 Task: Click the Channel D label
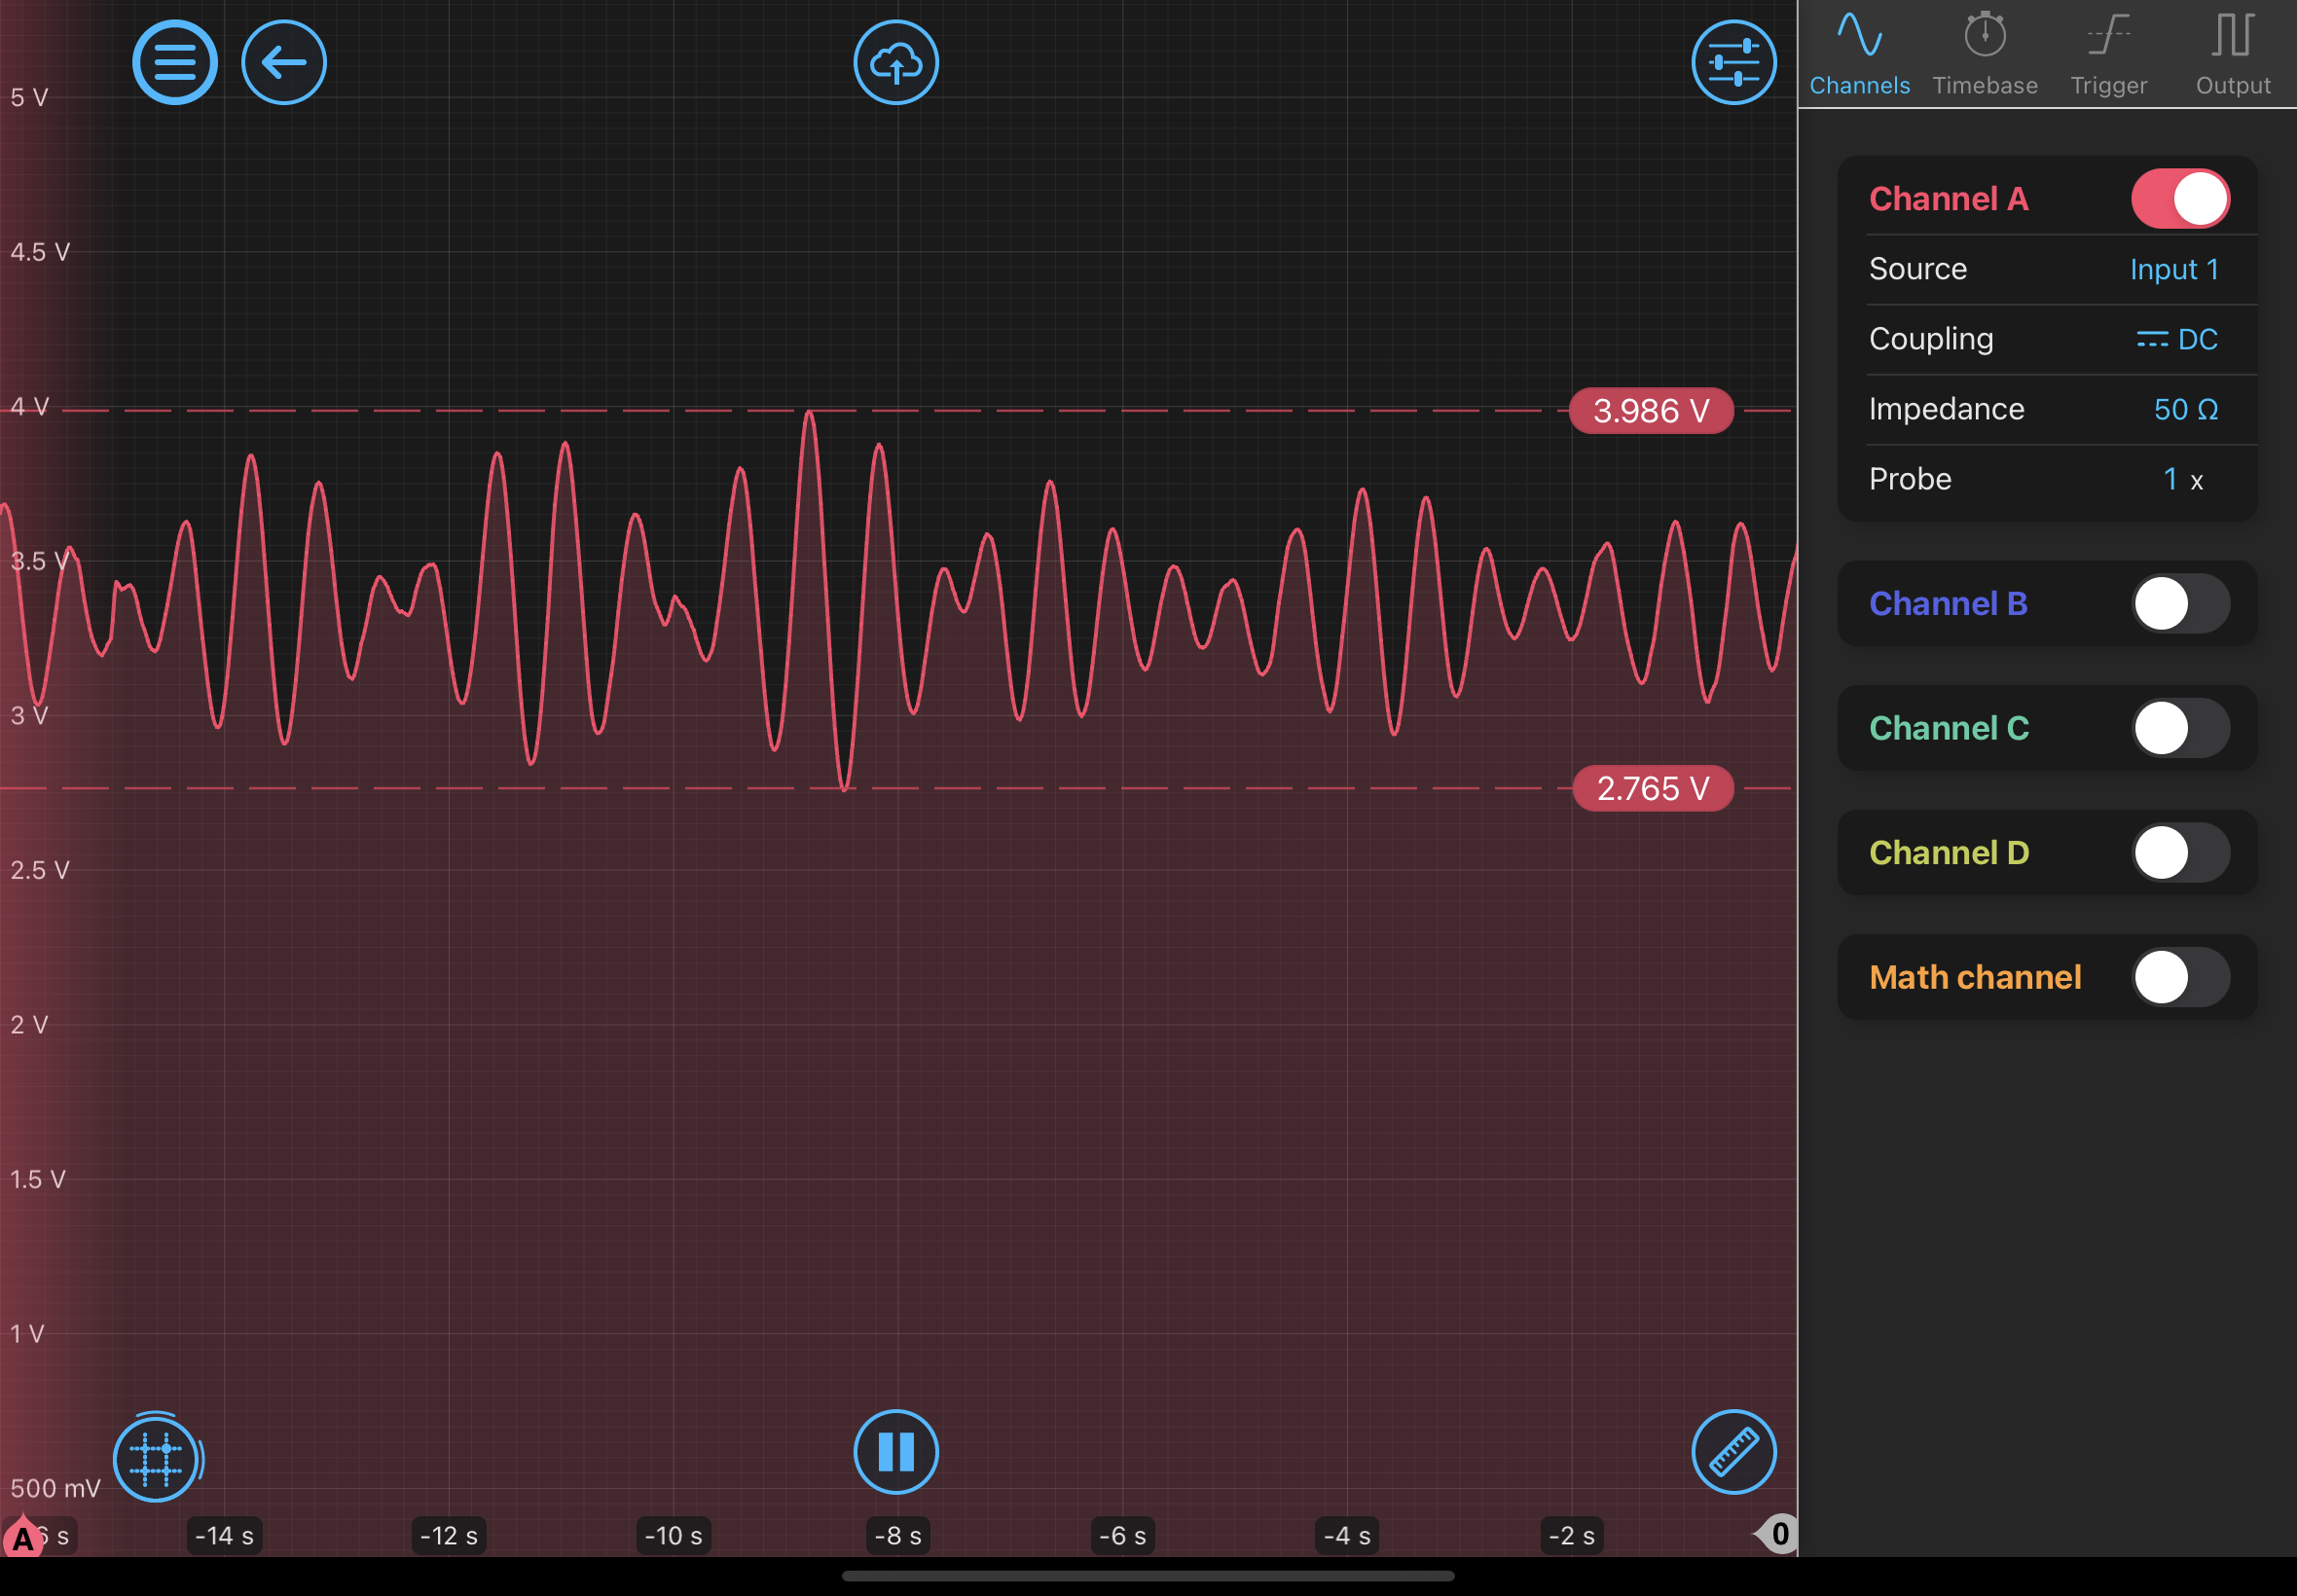point(1949,853)
